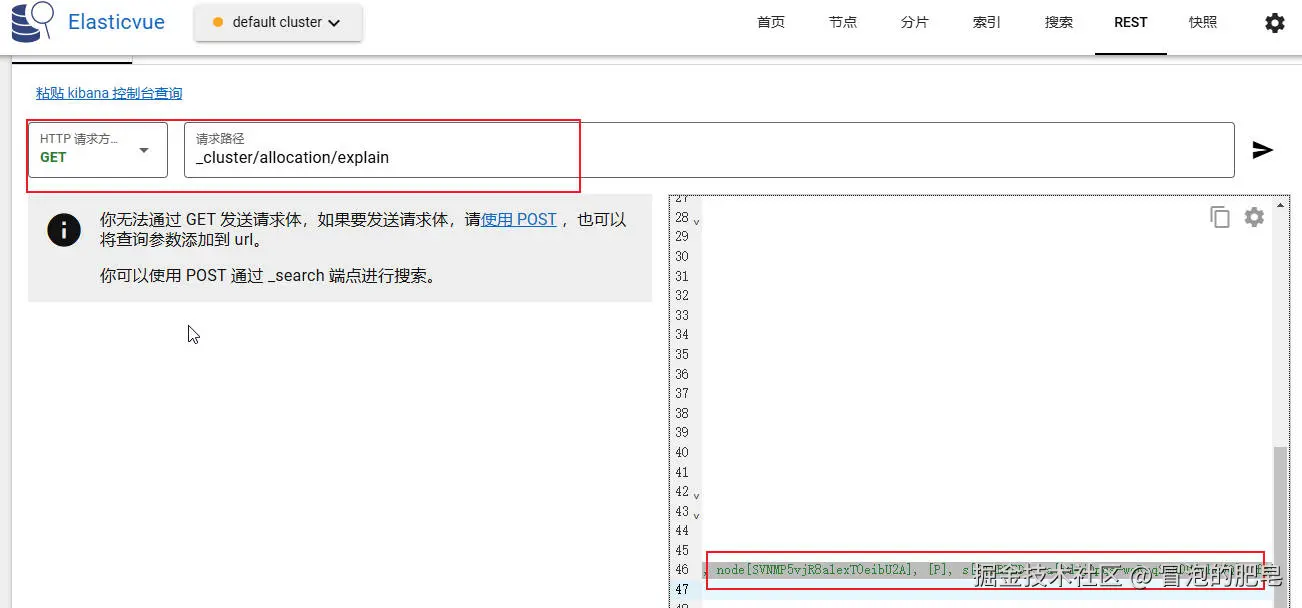
Task: Switch to the 分片 tab
Action: [x=915, y=22]
